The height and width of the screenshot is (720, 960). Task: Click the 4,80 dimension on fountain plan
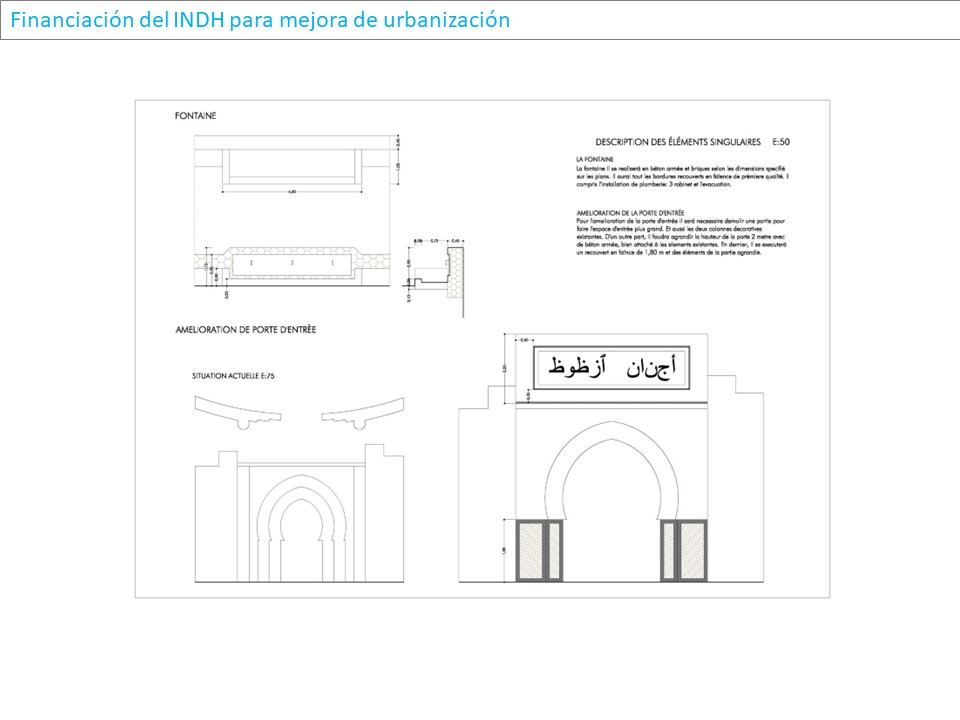[292, 191]
